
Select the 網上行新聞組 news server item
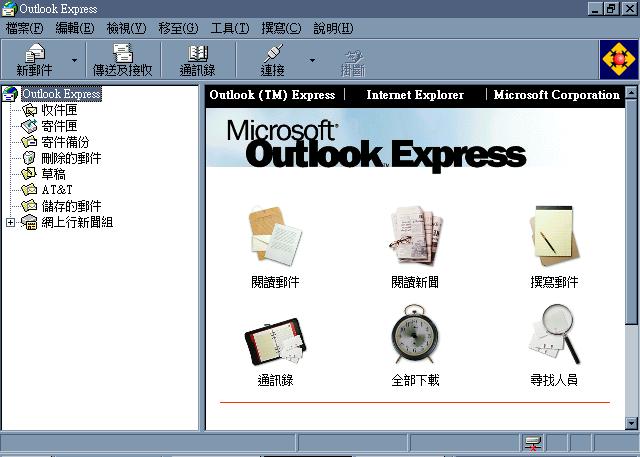pos(77,222)
